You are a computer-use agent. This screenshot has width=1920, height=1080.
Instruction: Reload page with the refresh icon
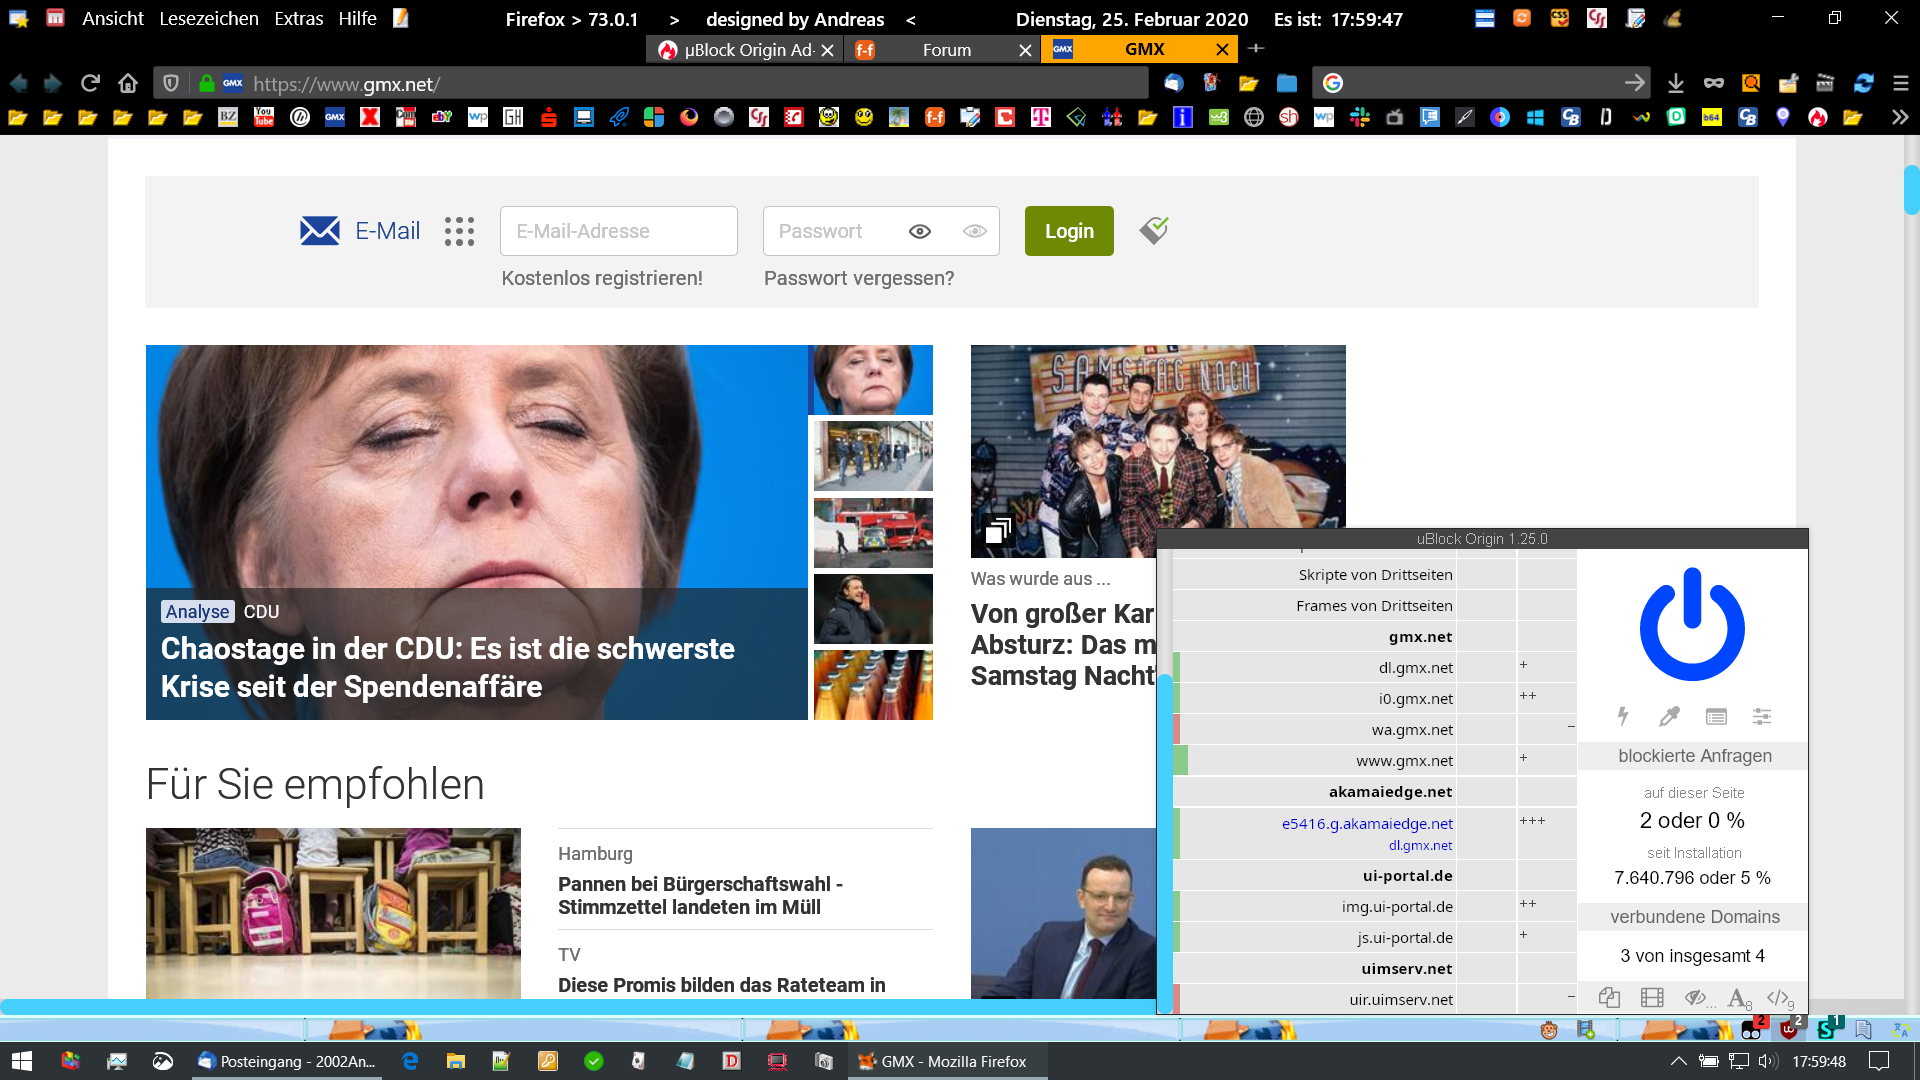coord(90,84)
